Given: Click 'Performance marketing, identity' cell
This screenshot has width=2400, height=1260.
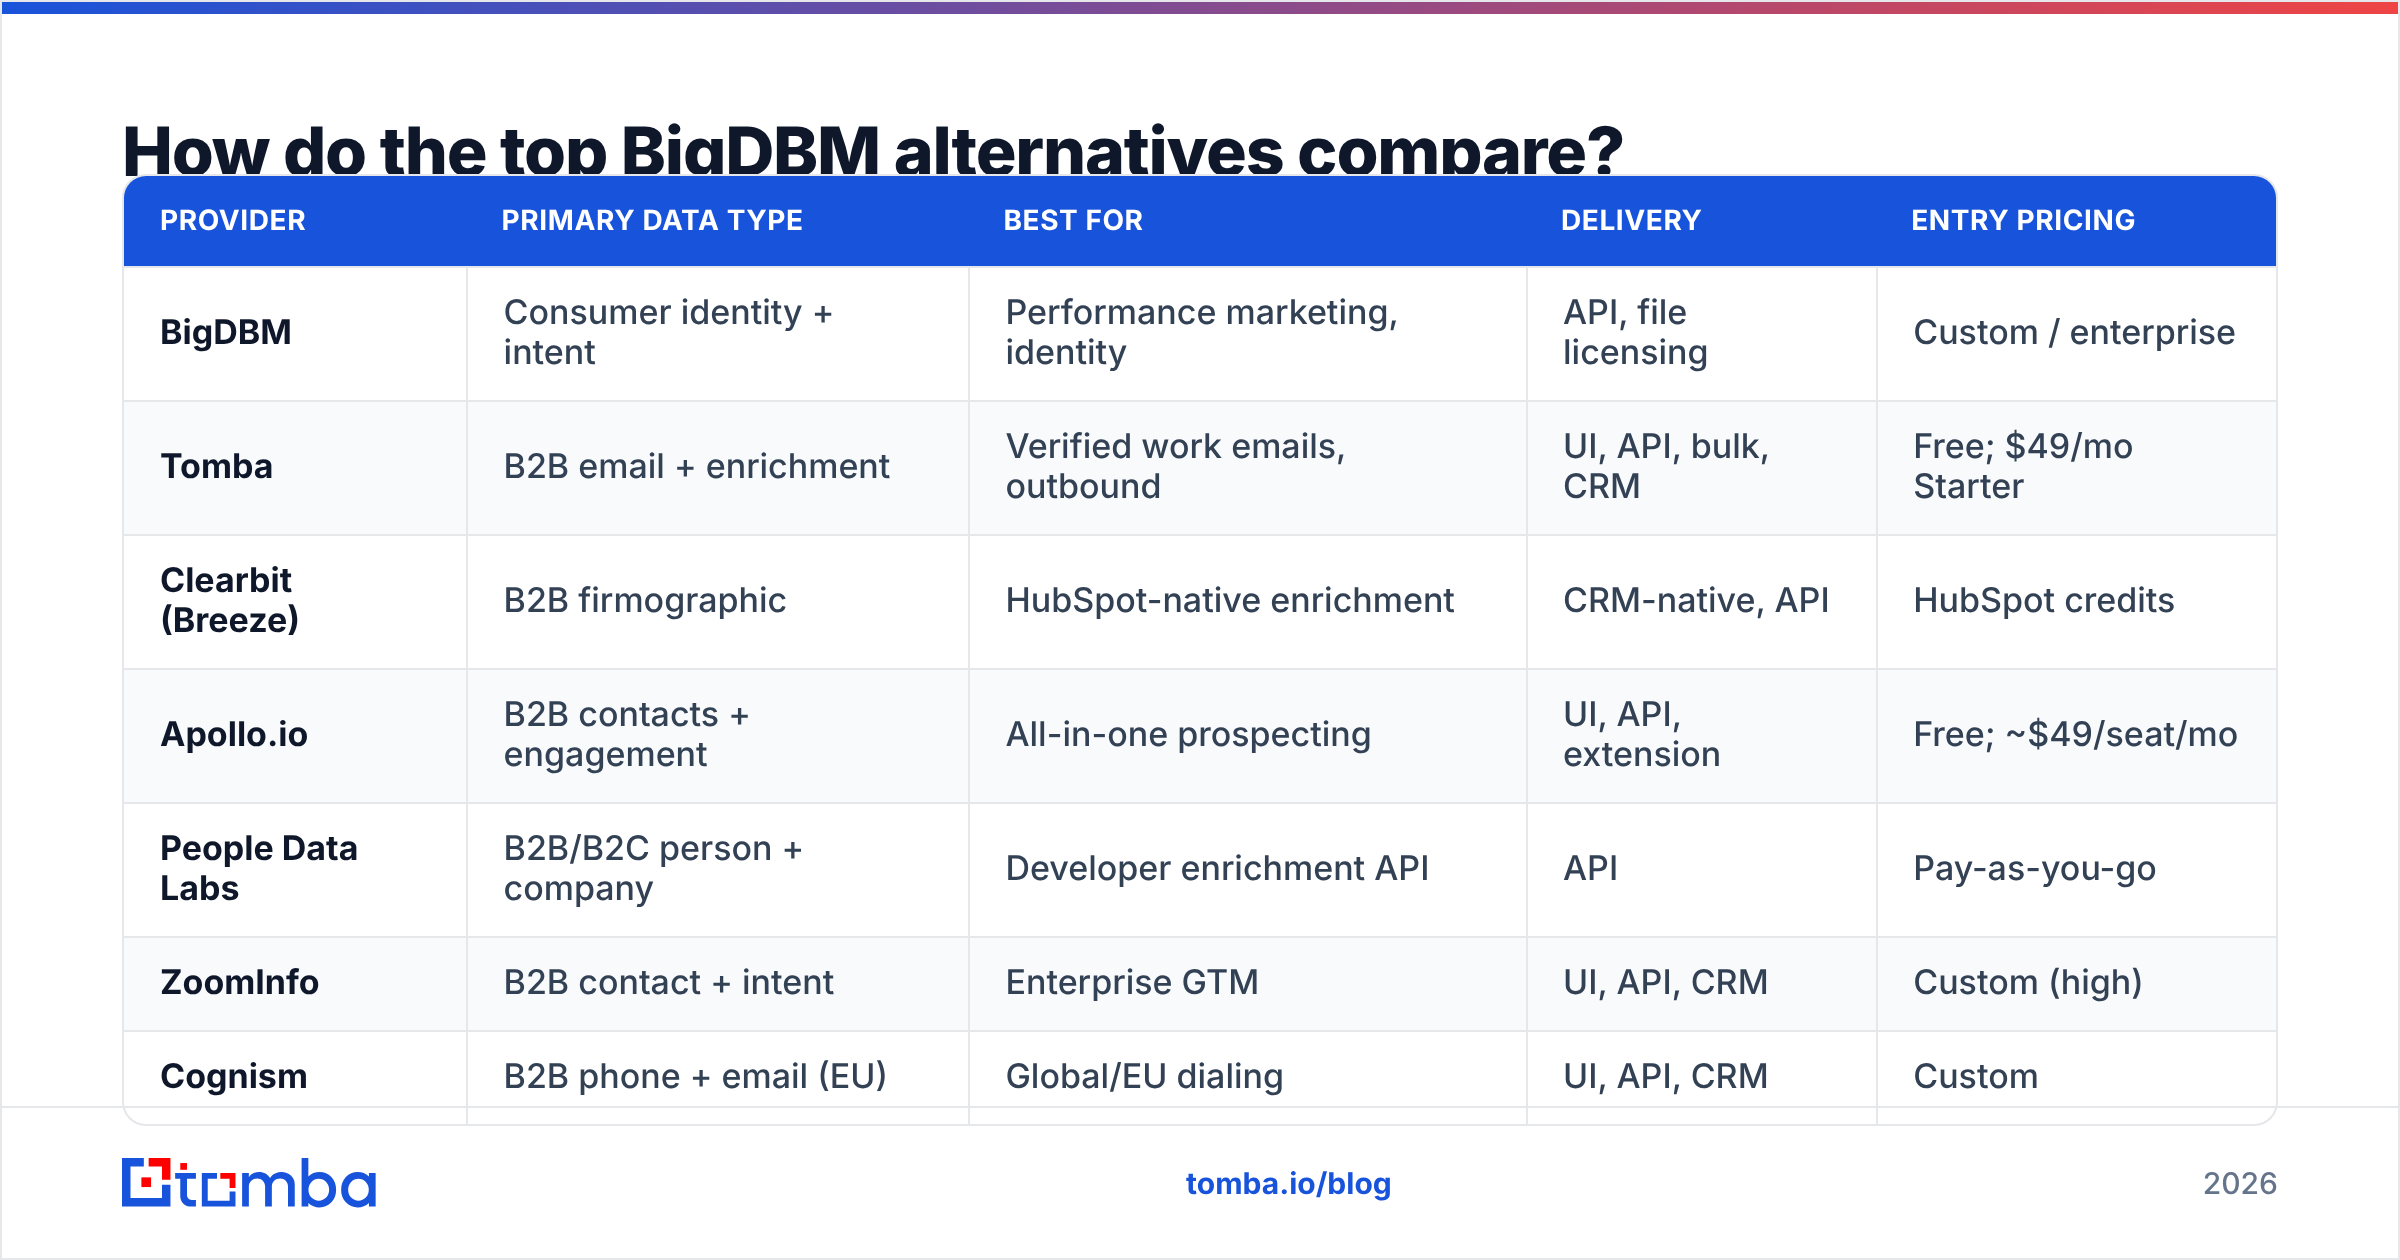Looking at the screenshot, I should (1248, 333).
